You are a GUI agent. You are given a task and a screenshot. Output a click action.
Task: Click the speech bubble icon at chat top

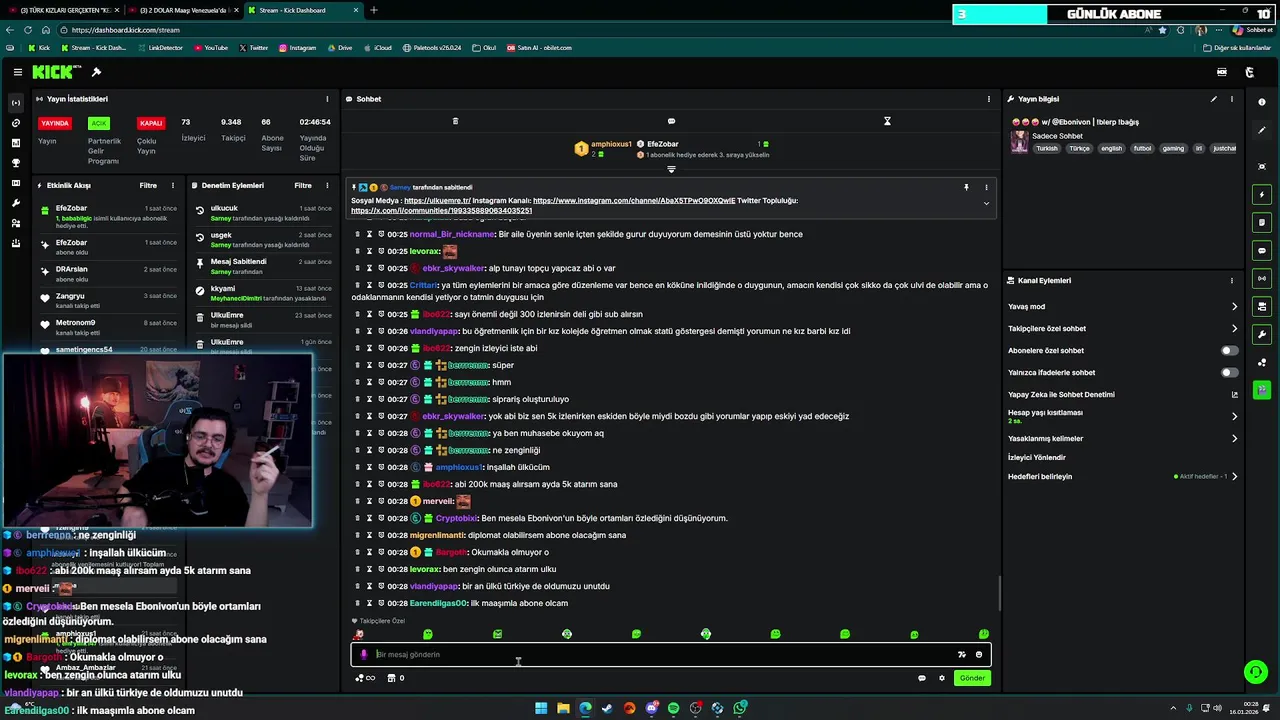[671, 121]
